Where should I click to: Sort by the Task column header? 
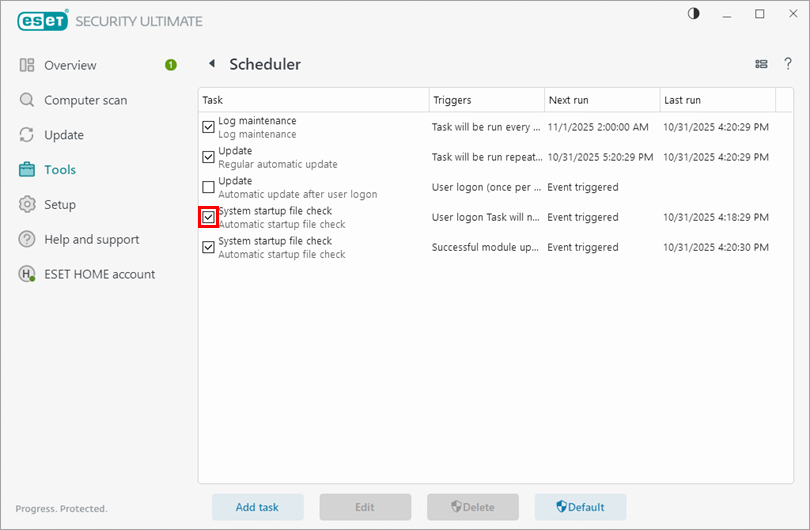(x=313, y=100)
